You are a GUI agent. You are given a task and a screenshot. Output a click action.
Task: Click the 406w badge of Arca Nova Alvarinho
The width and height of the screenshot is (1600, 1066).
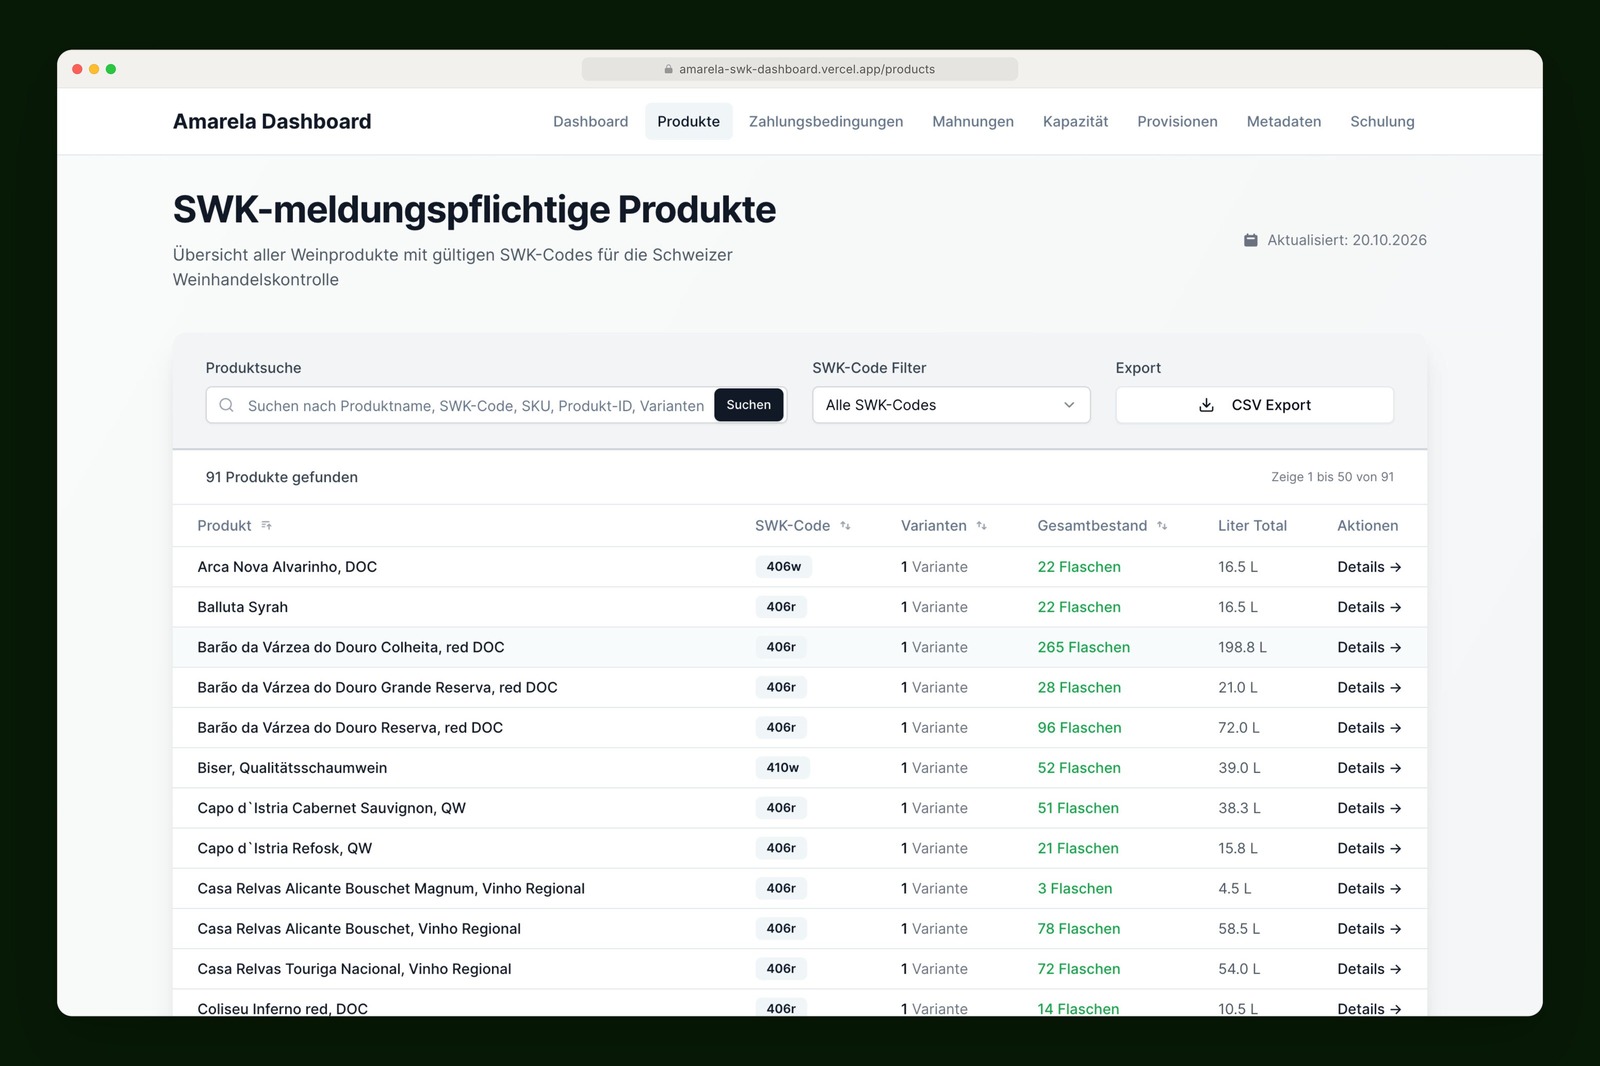[784, 567]
